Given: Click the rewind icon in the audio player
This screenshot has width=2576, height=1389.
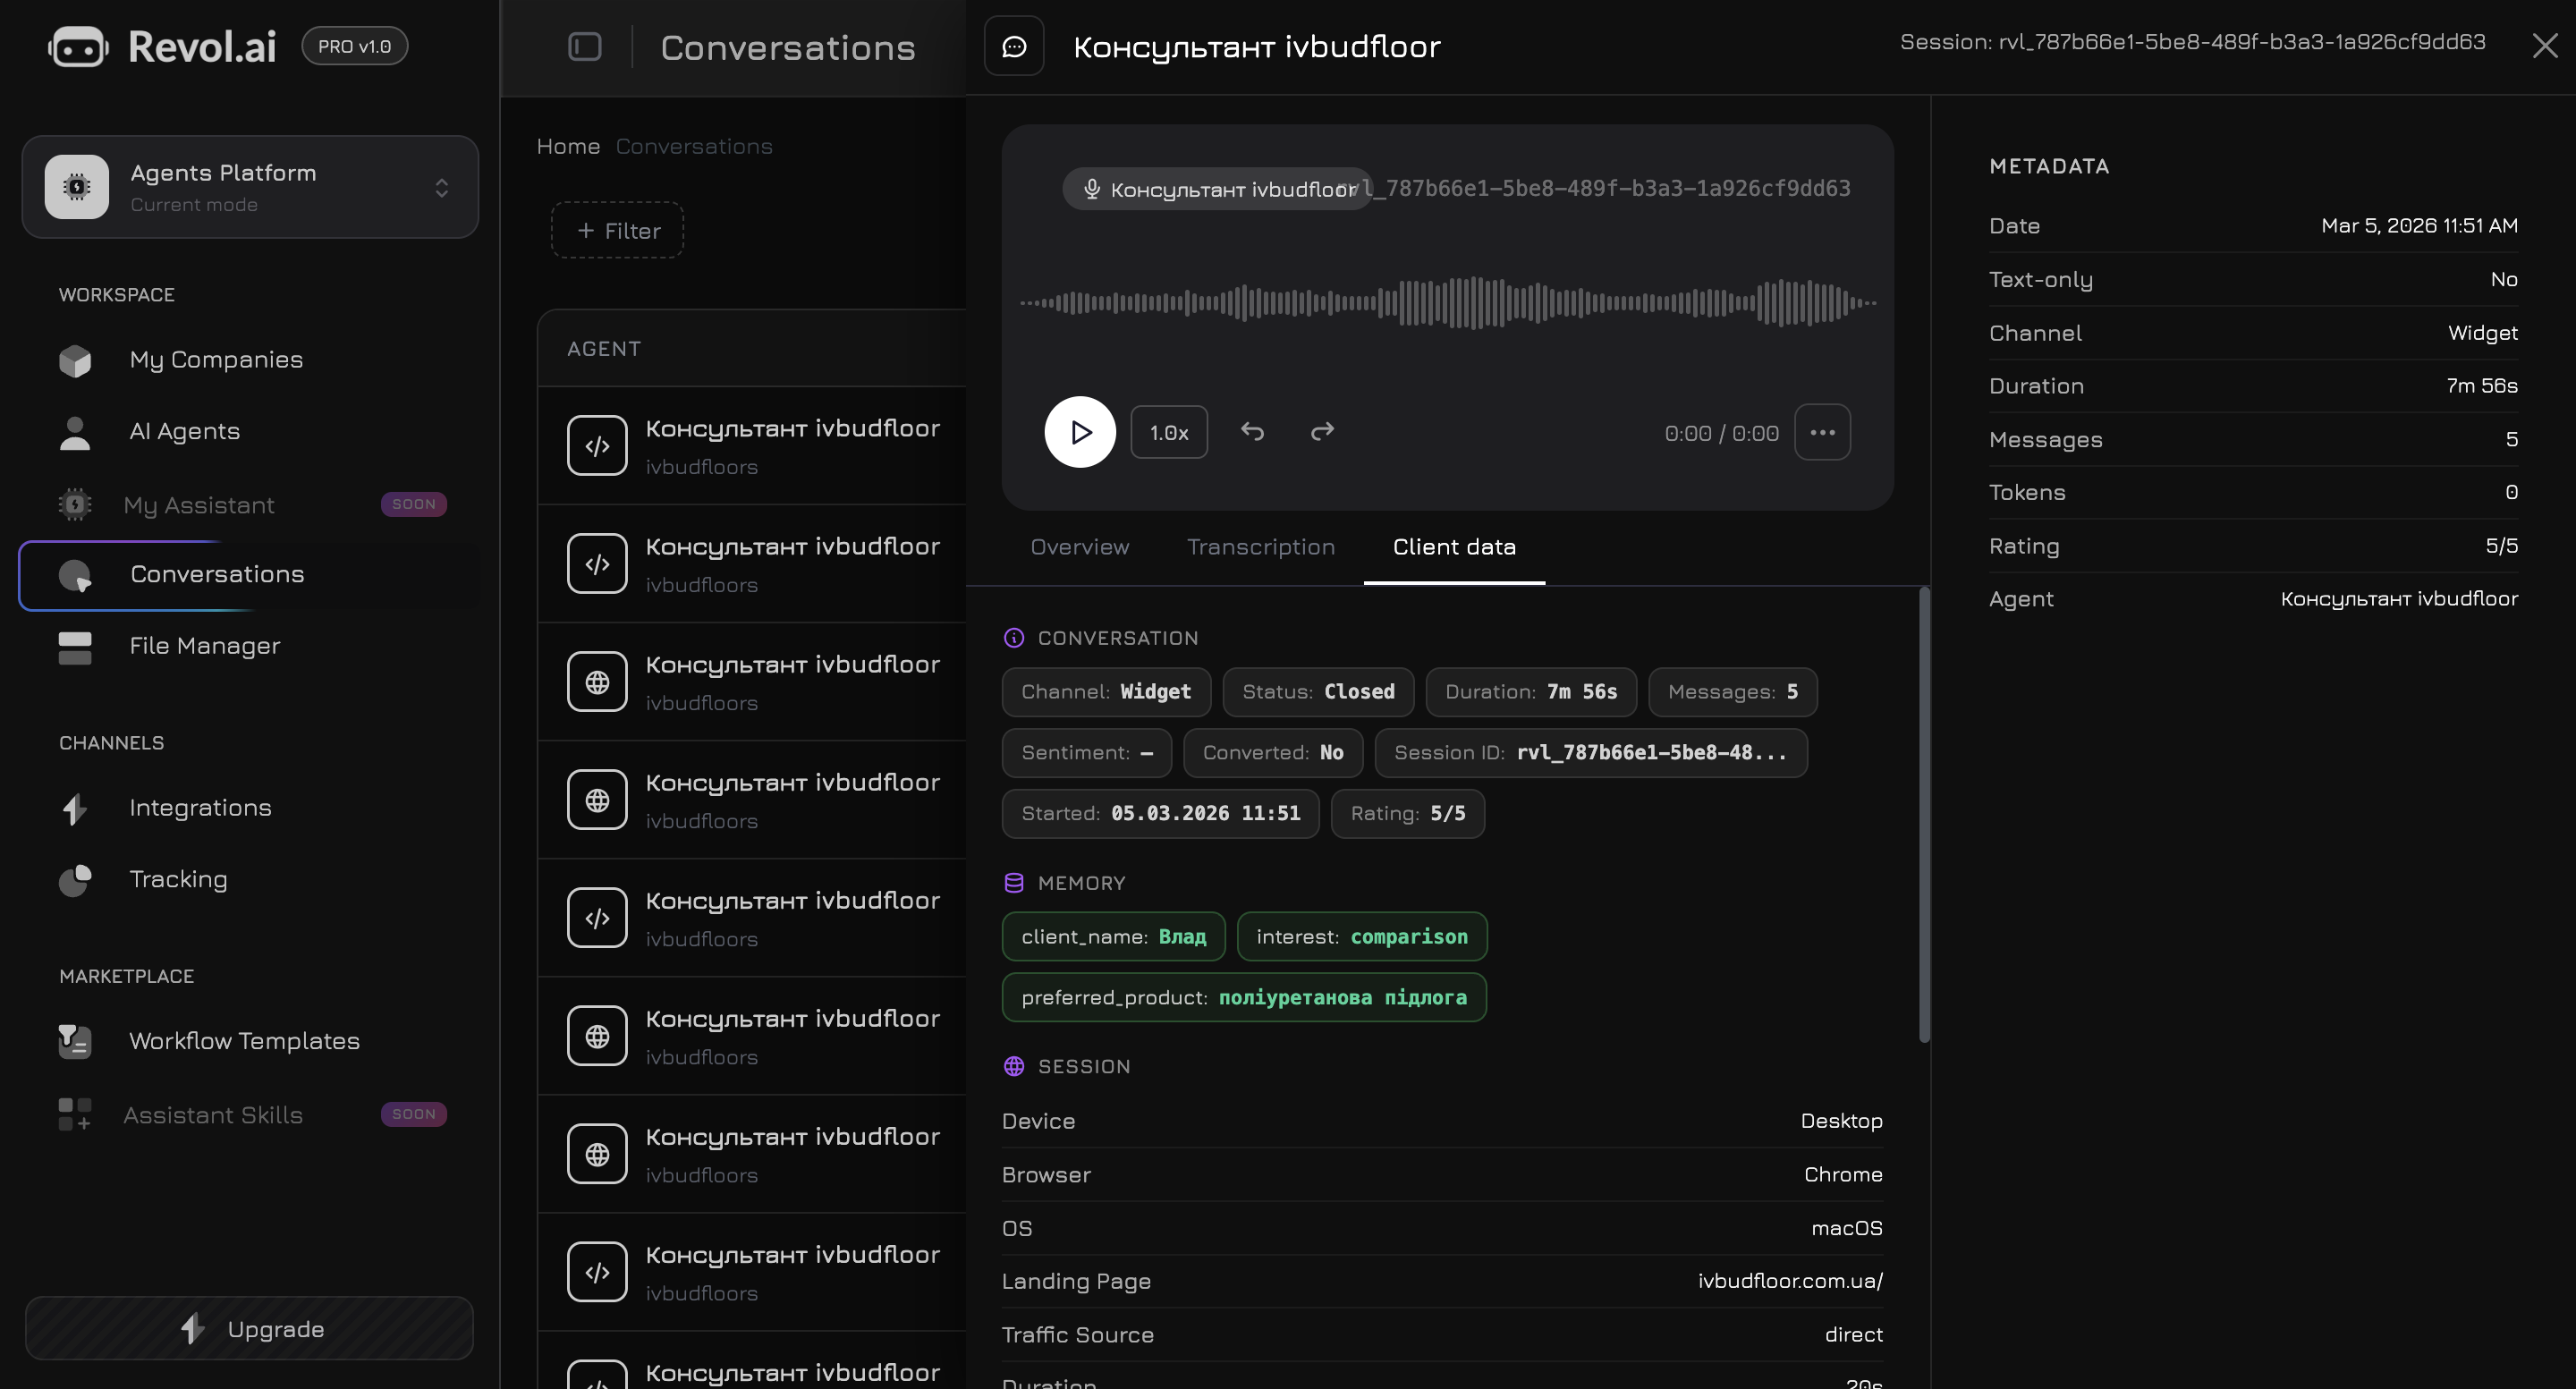Looking at the screenshot, I should [x=1253, y=432].
